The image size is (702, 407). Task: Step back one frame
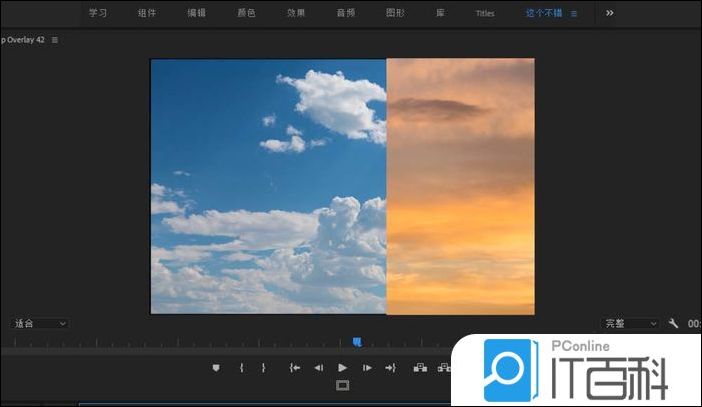[318, 368]
